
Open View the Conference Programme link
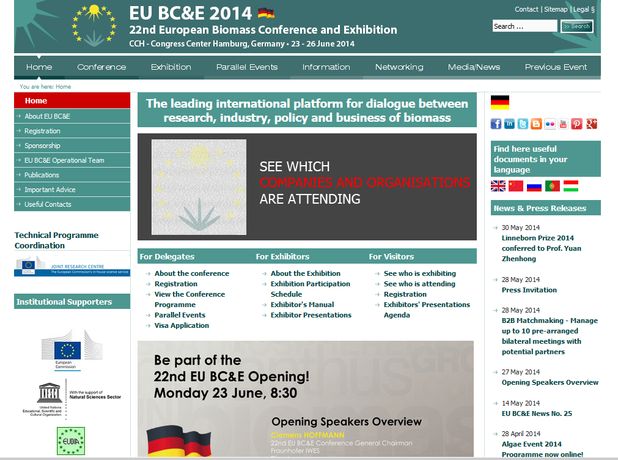(190, 299)
